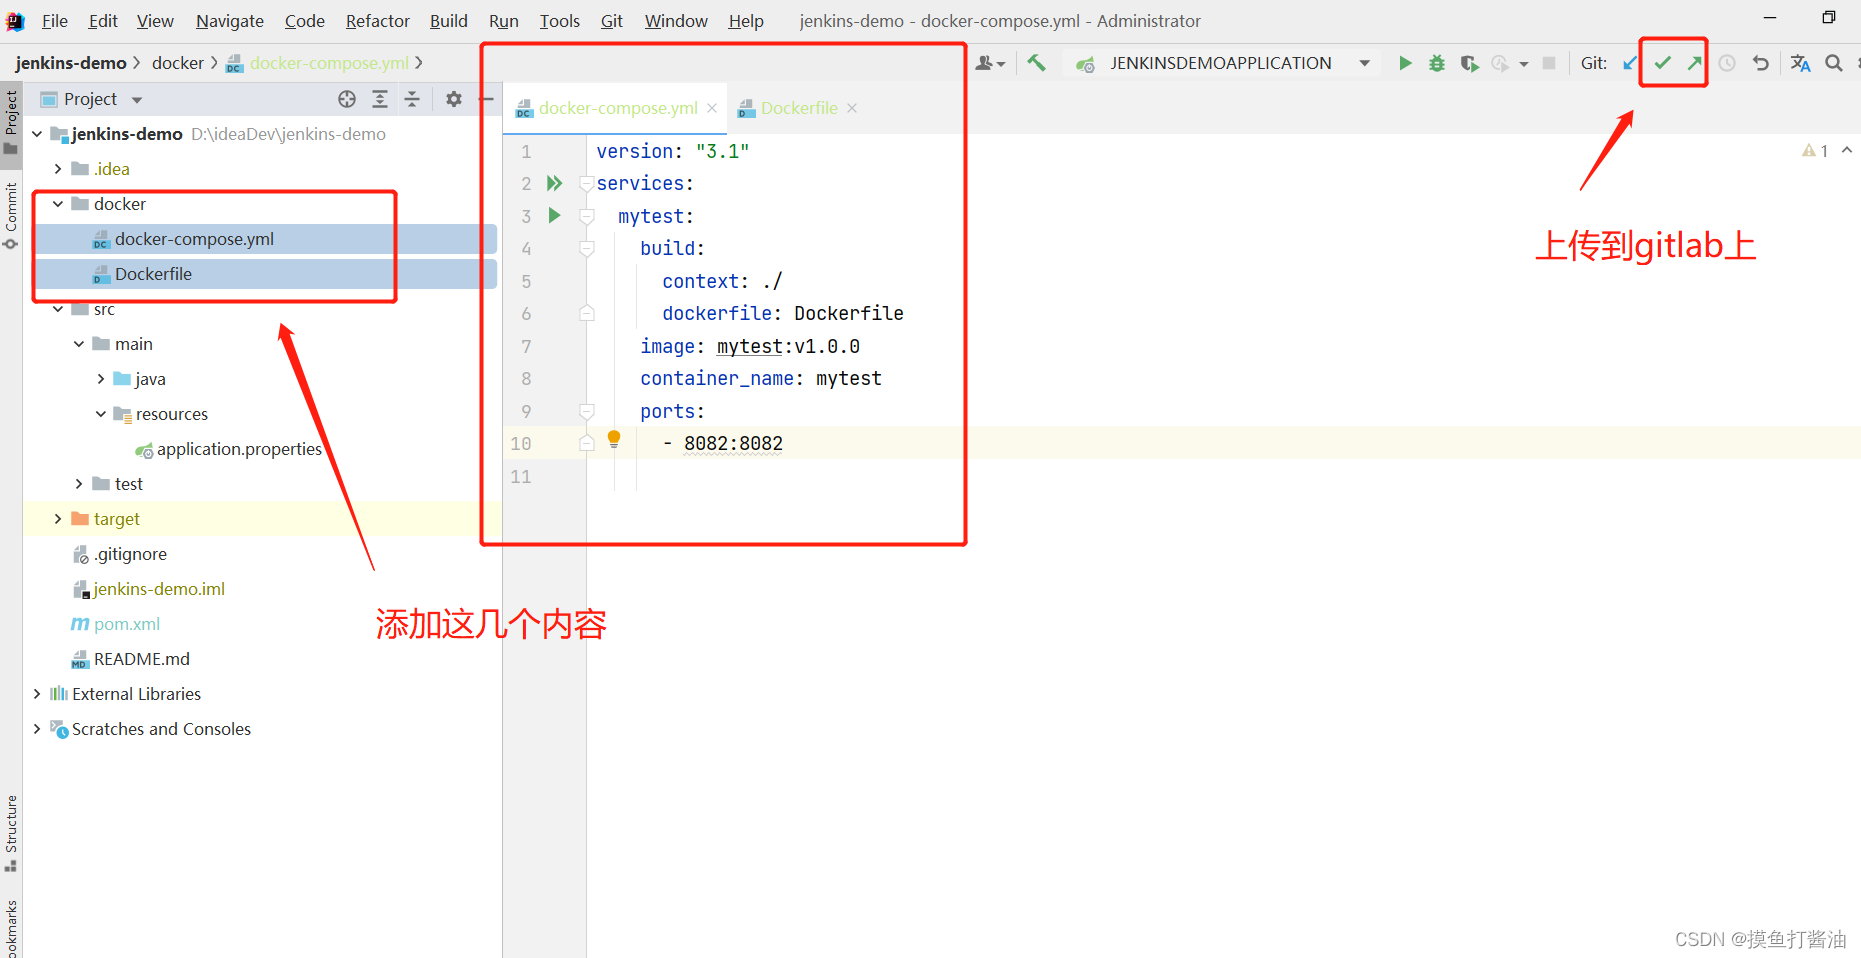
Task: Open the Commit tool window sidebar button
Action: click(11, 215)
